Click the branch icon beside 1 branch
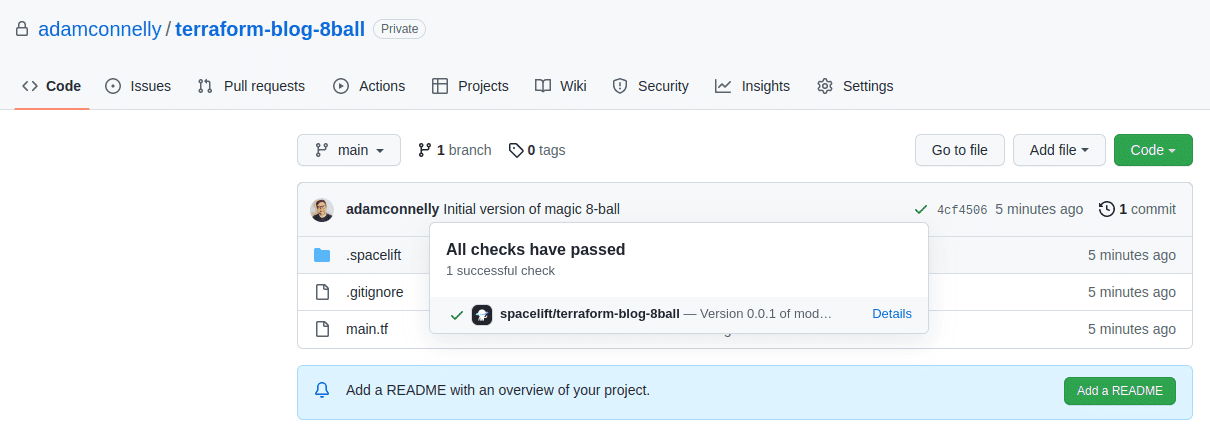 point(424,150)
